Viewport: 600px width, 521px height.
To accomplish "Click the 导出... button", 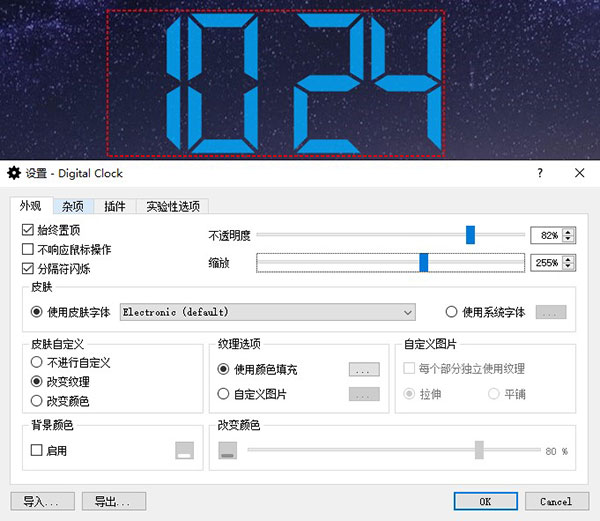I will click(114, 501).
